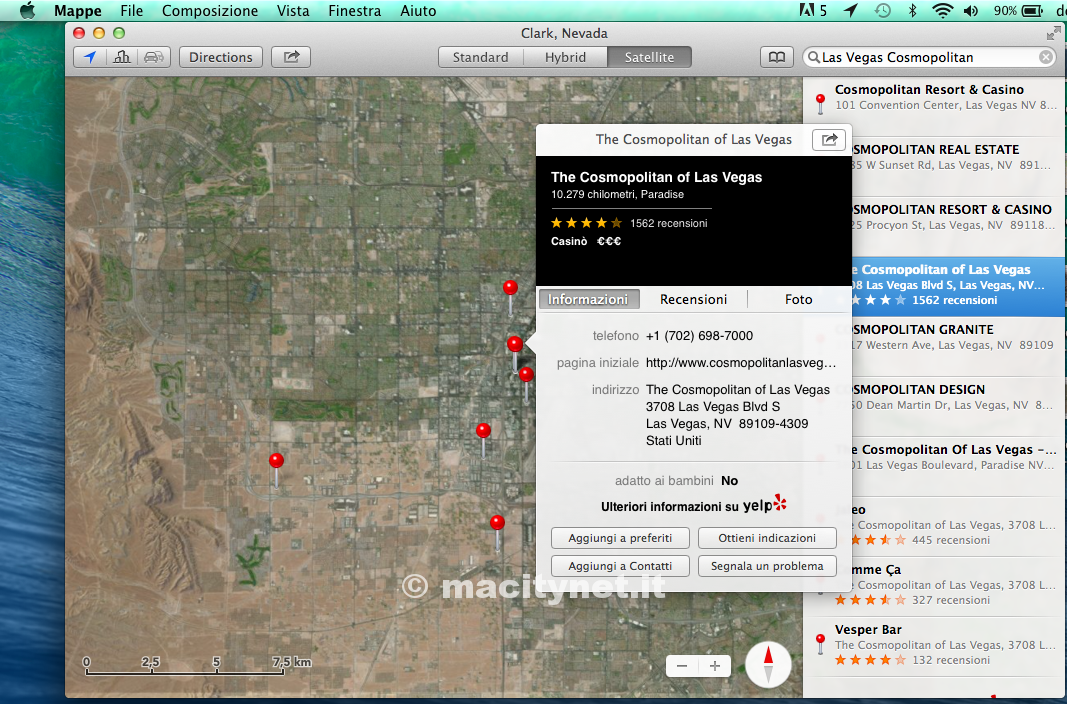Viewport: 1067px width, 704px height.
Task: Clear the search field with the X icon
Action: [x=1046, y=57]
